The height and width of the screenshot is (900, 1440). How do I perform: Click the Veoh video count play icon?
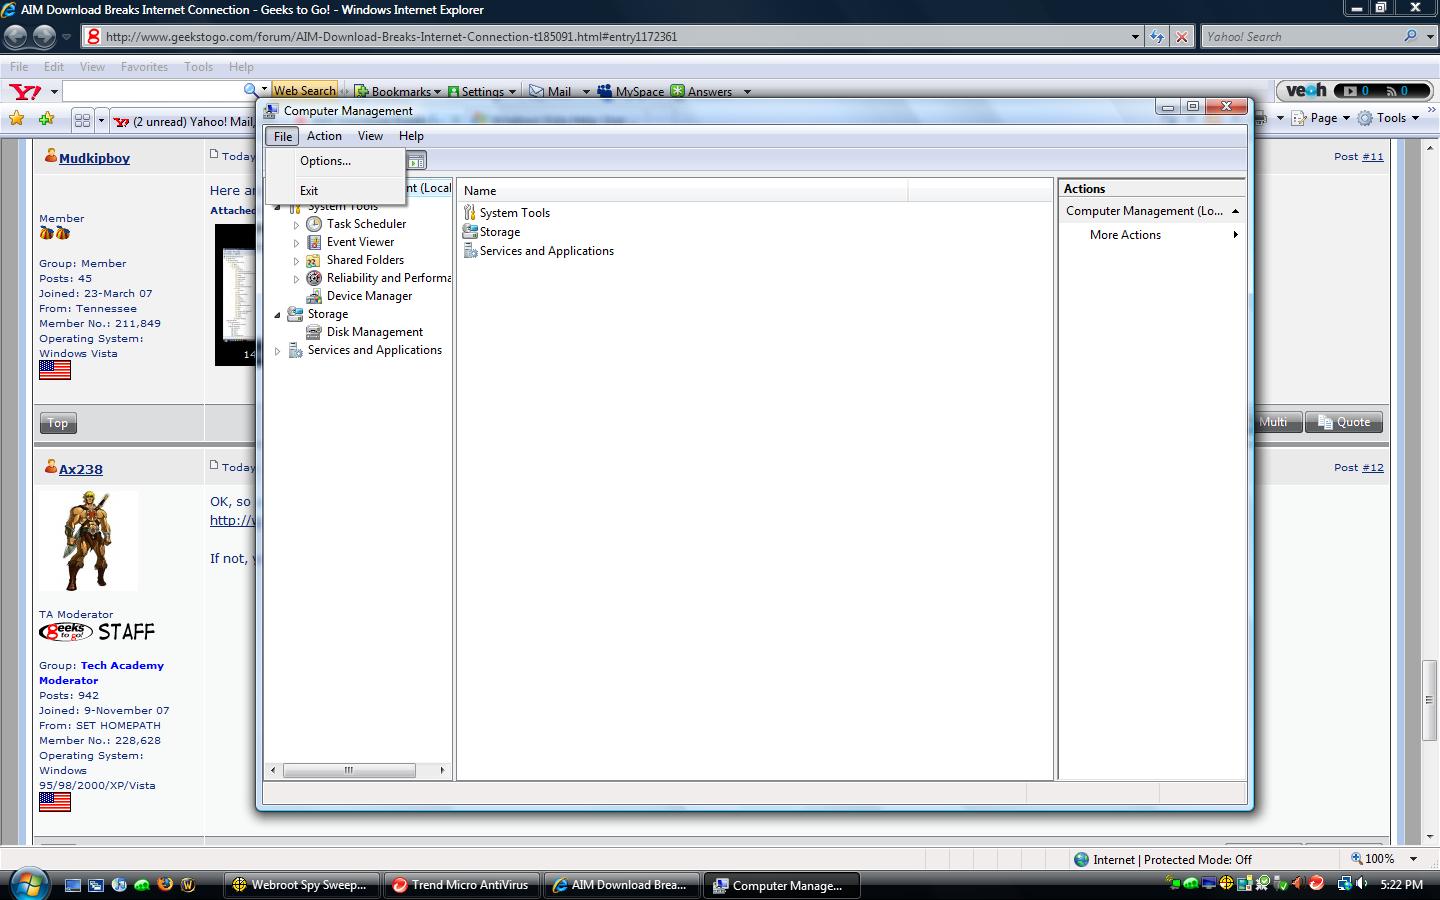[x=1351, y=91]
